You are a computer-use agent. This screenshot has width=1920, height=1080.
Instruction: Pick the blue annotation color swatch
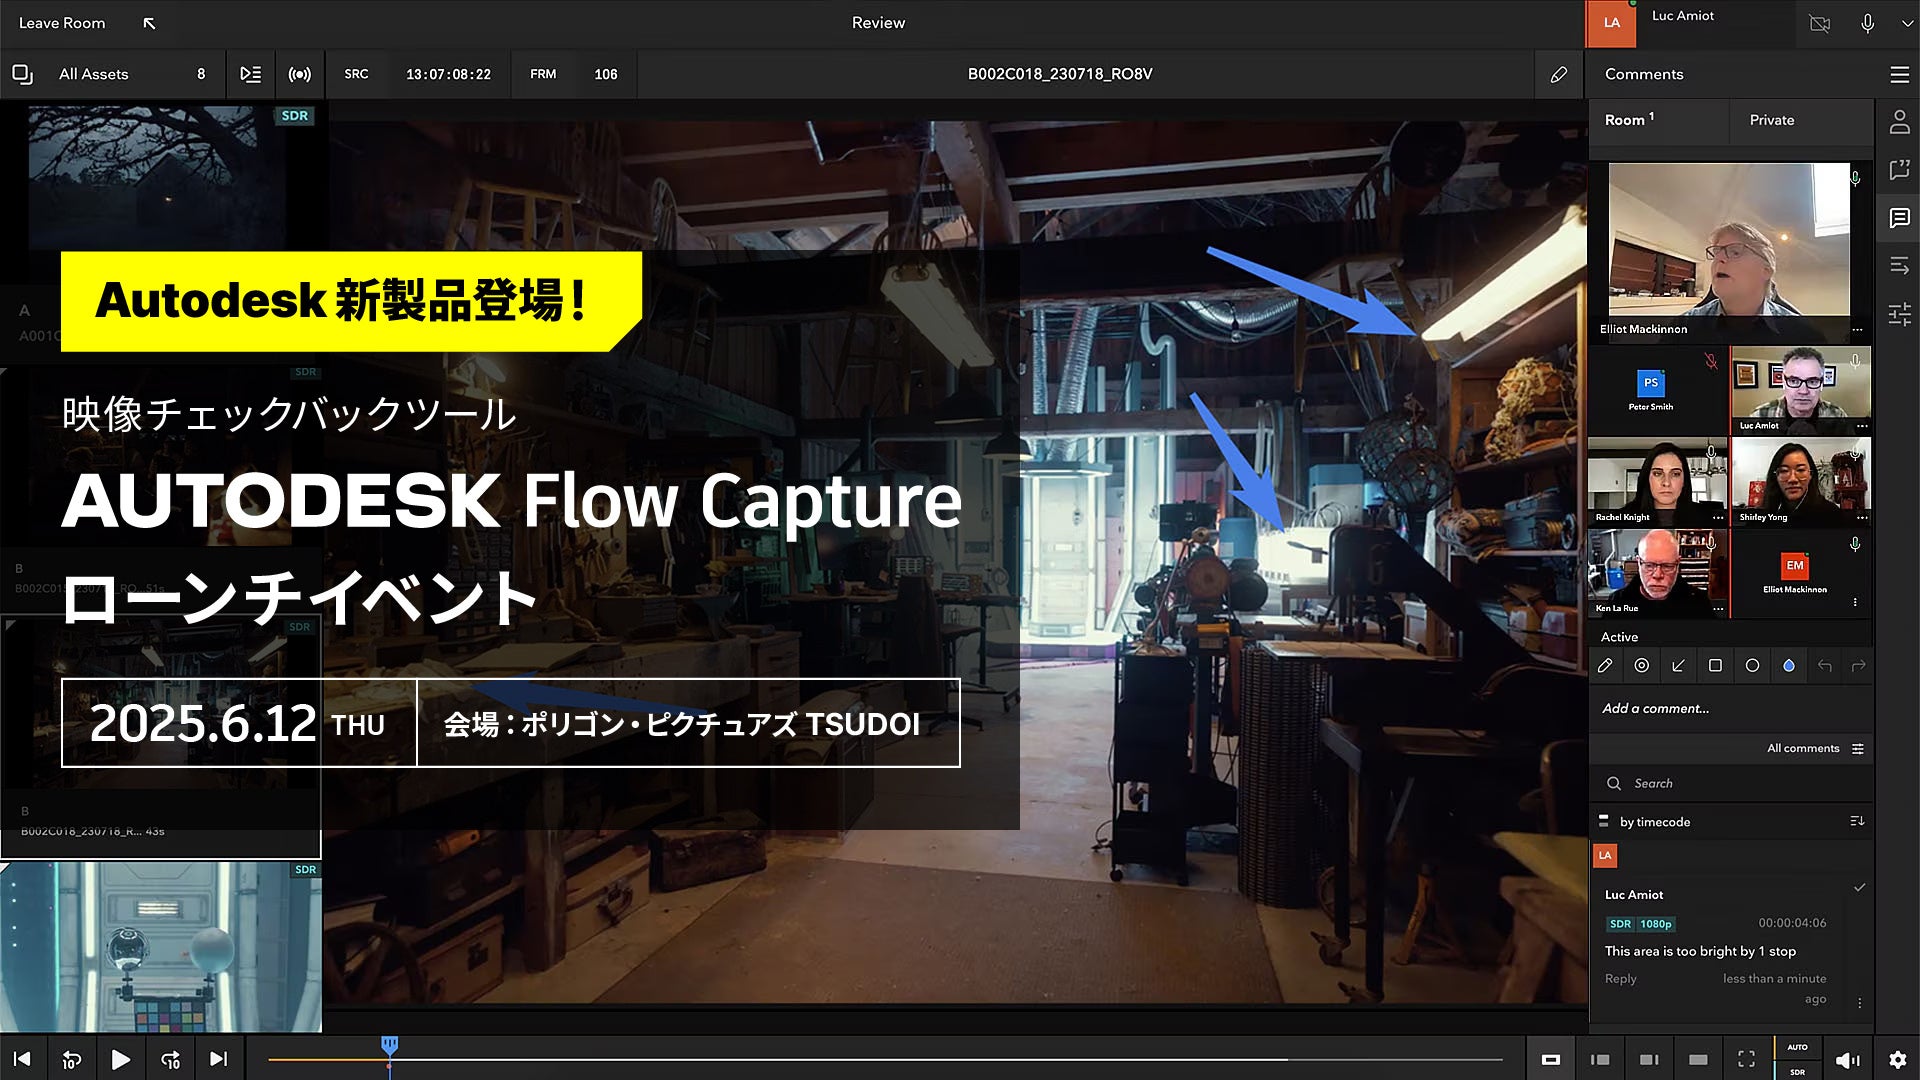coord(1789,666)
